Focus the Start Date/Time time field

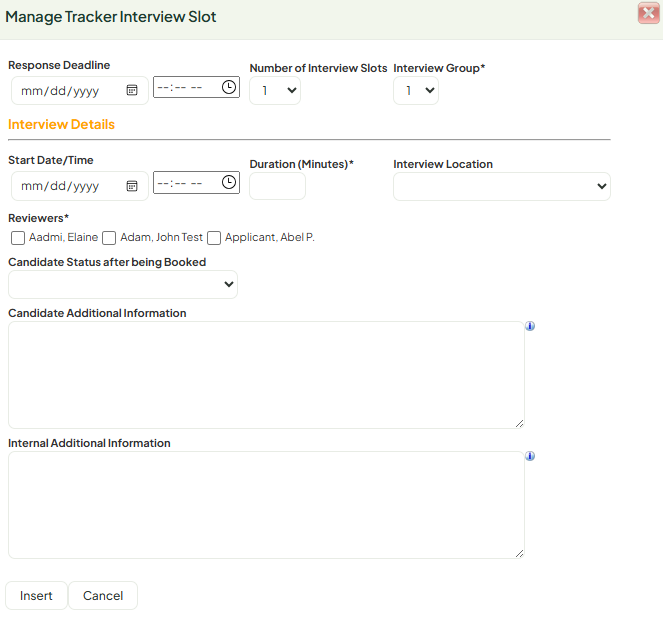(x=196, y=183)
